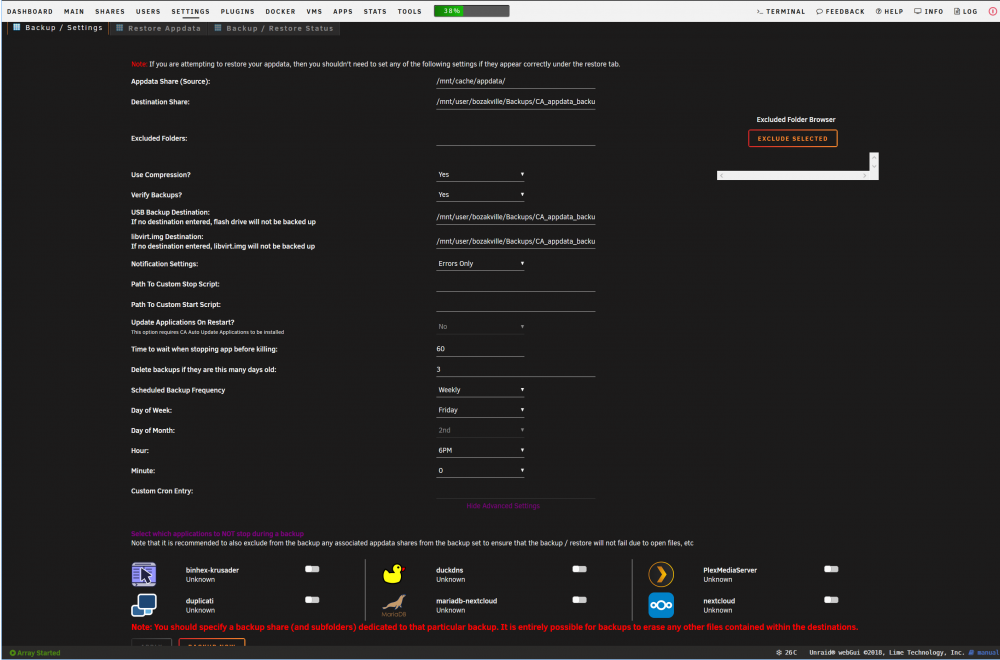This screenshot has height=660, width=1000.
Task: Click the mariadb-nextcloud seal icon
Action: [393, 606]
